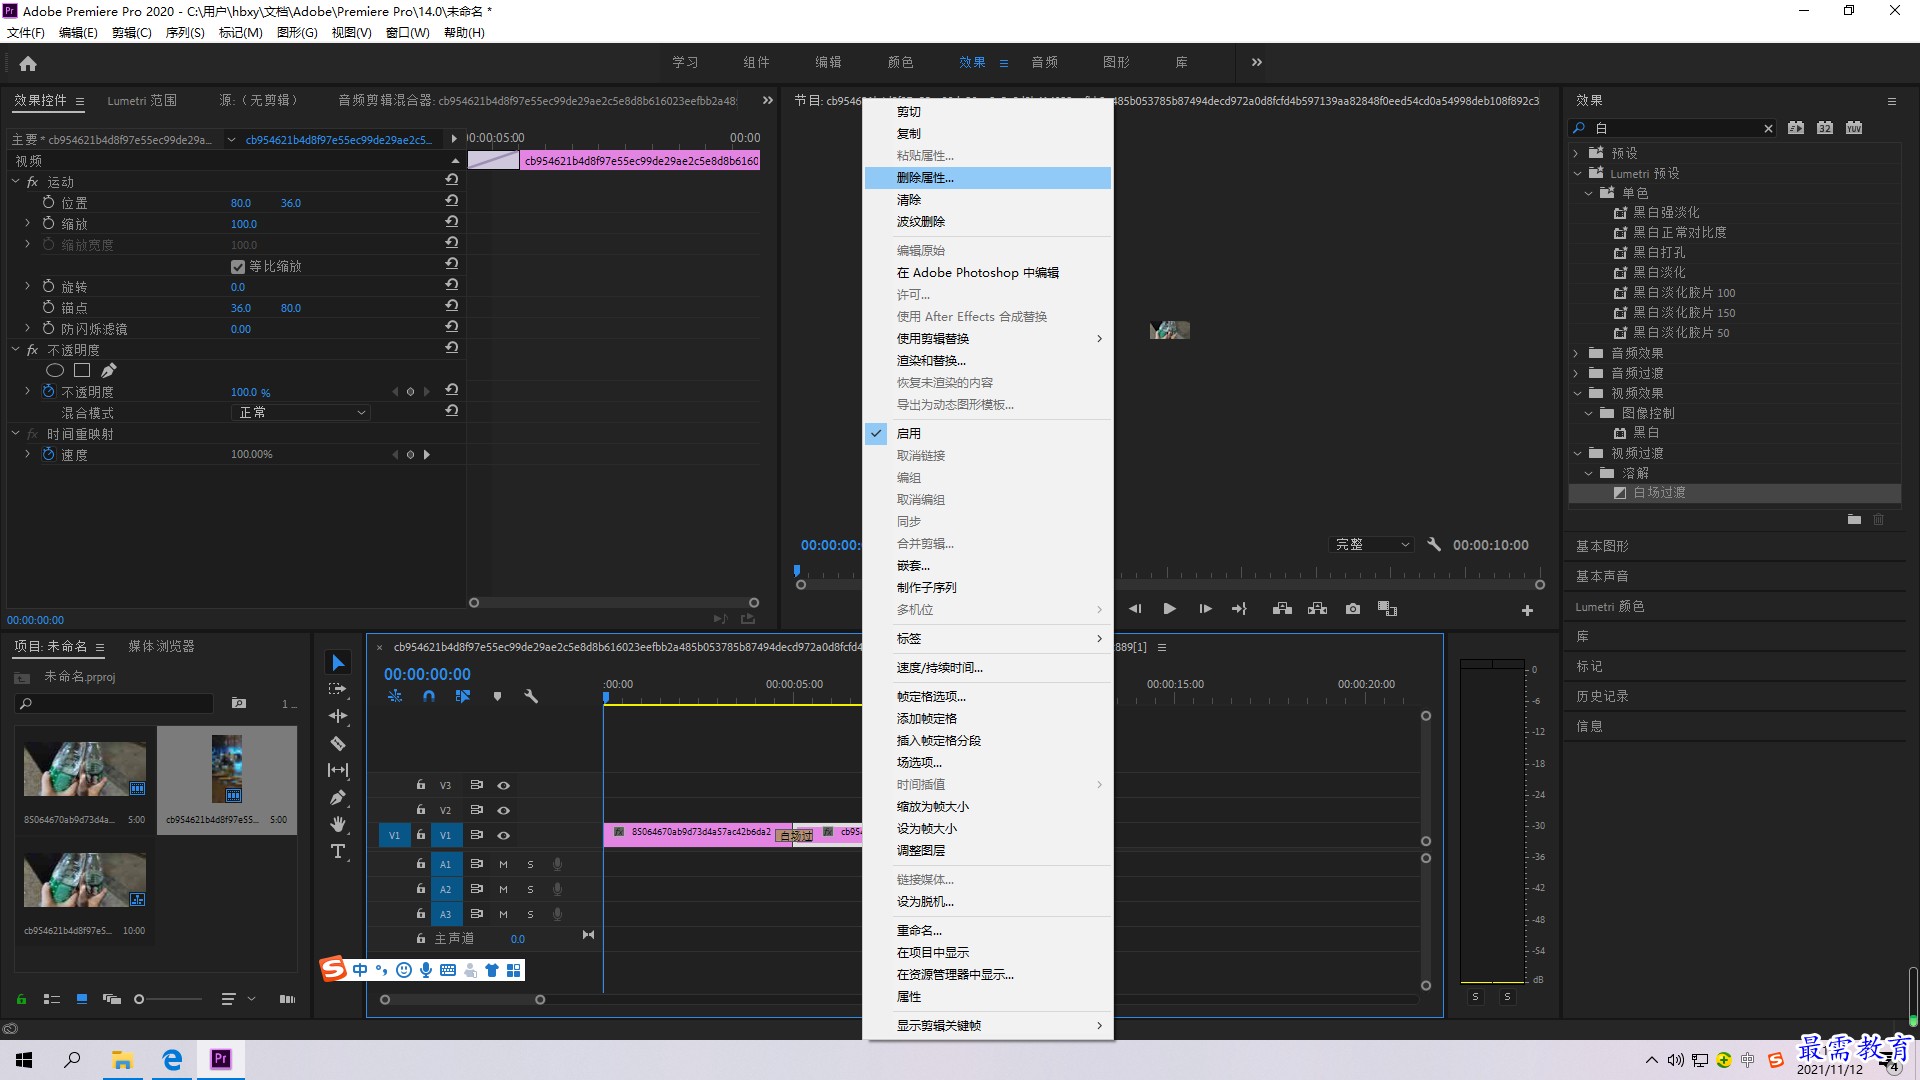The height and width of the screenshot is (1080, 1920).
Task: Toggle animation stopwatch for Position
Action: tap(48, 202)
